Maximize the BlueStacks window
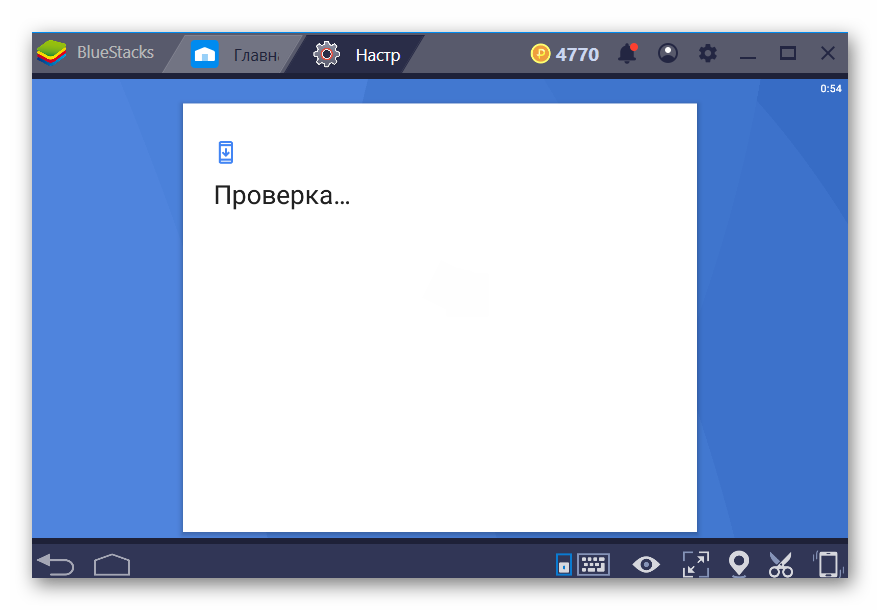Screen dimensions: 880x610 tap(788, 54)
